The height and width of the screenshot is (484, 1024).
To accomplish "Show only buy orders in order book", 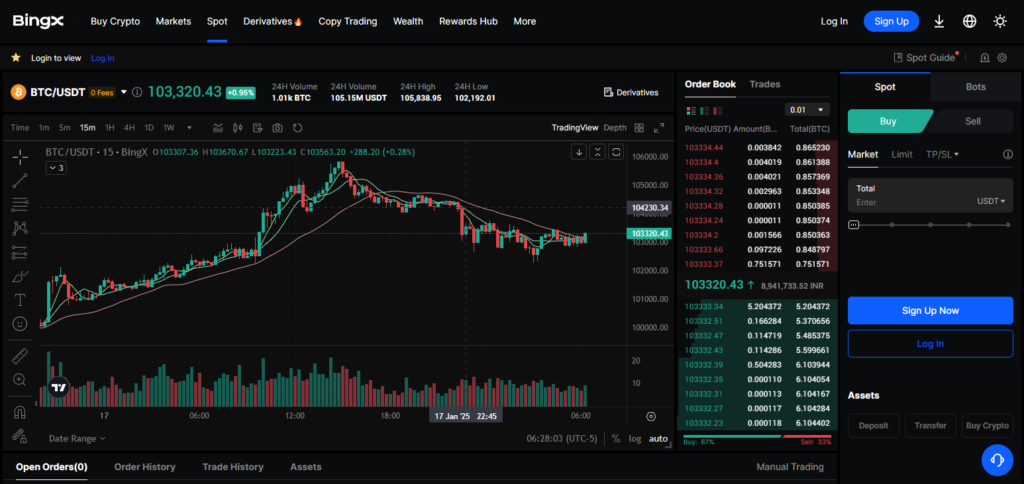I will click(705, 110).
